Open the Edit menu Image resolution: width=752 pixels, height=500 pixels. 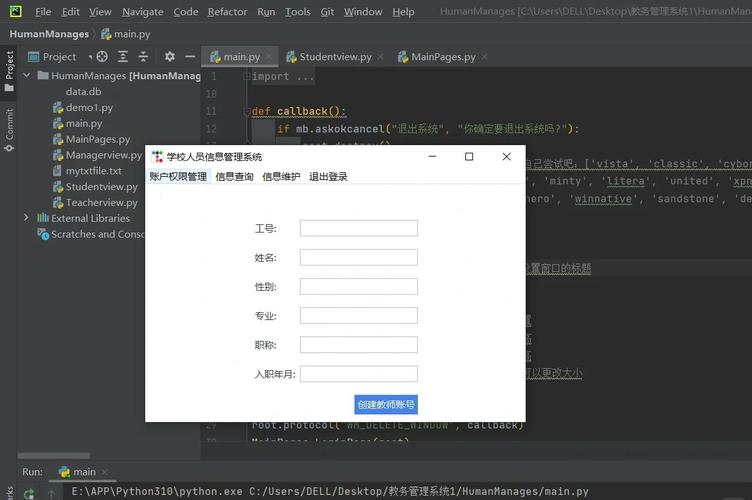click(70, 12)
